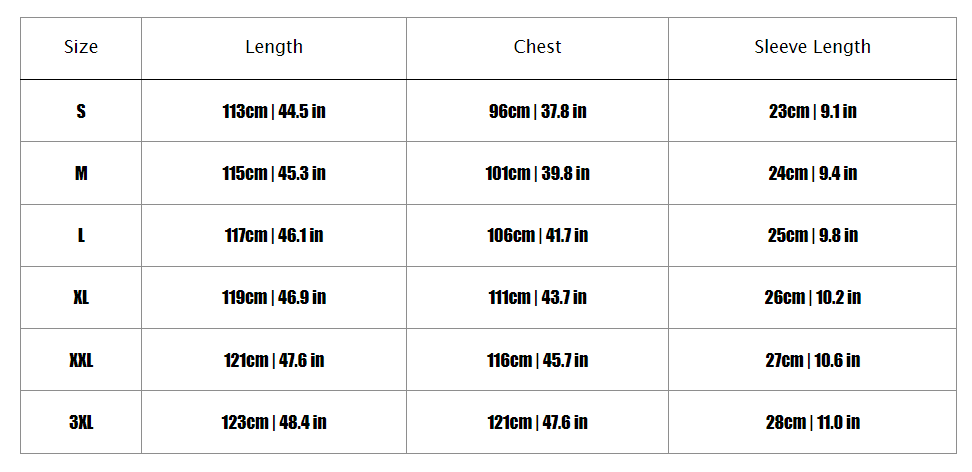Click the 123cm | 48.4 in length cell

pos(274,422)
